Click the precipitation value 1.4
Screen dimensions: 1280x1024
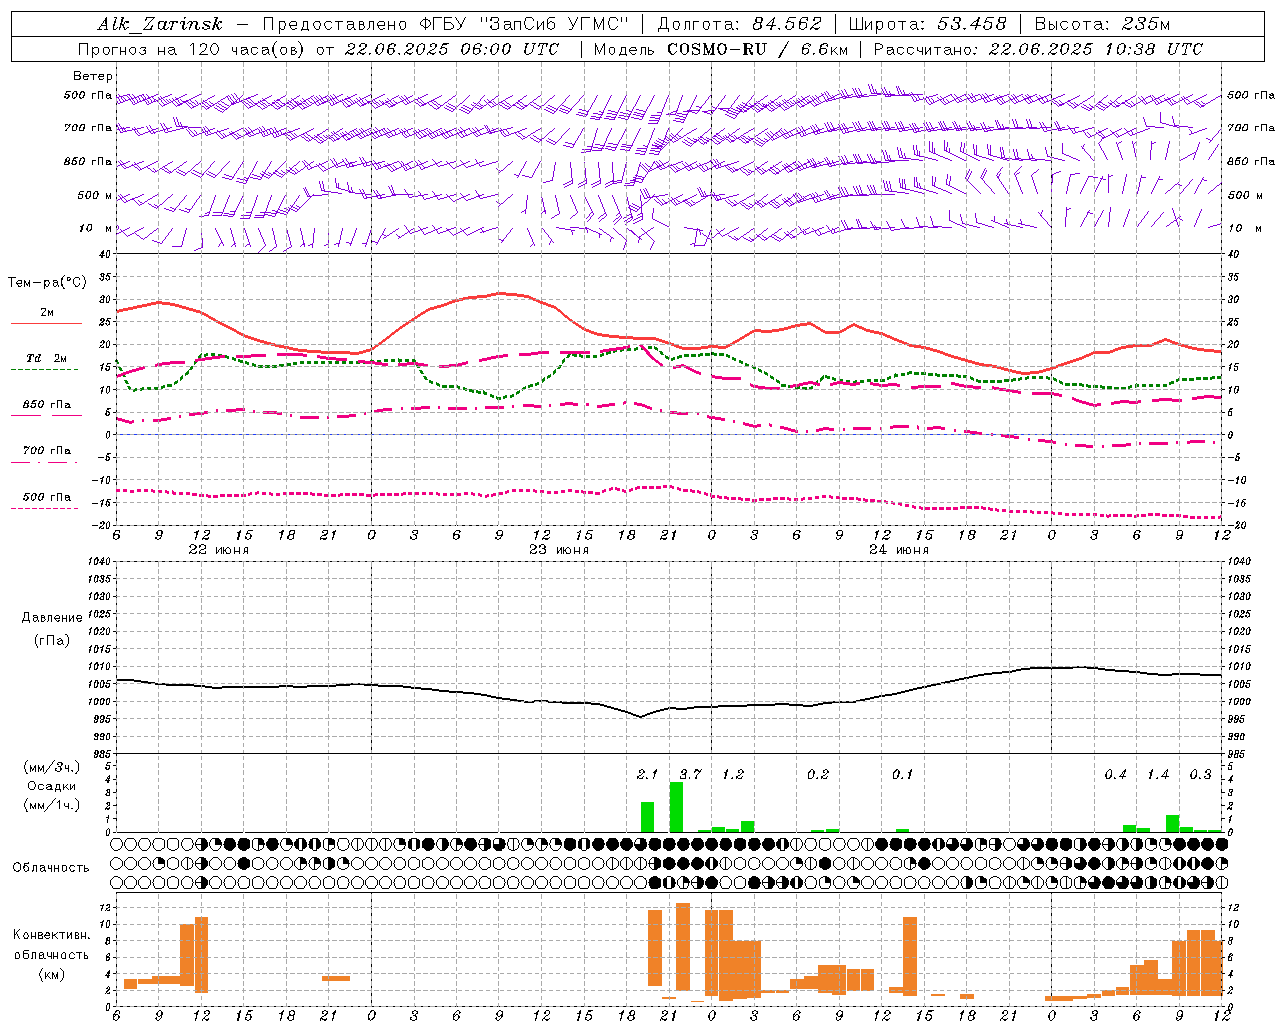point(1158,775)
